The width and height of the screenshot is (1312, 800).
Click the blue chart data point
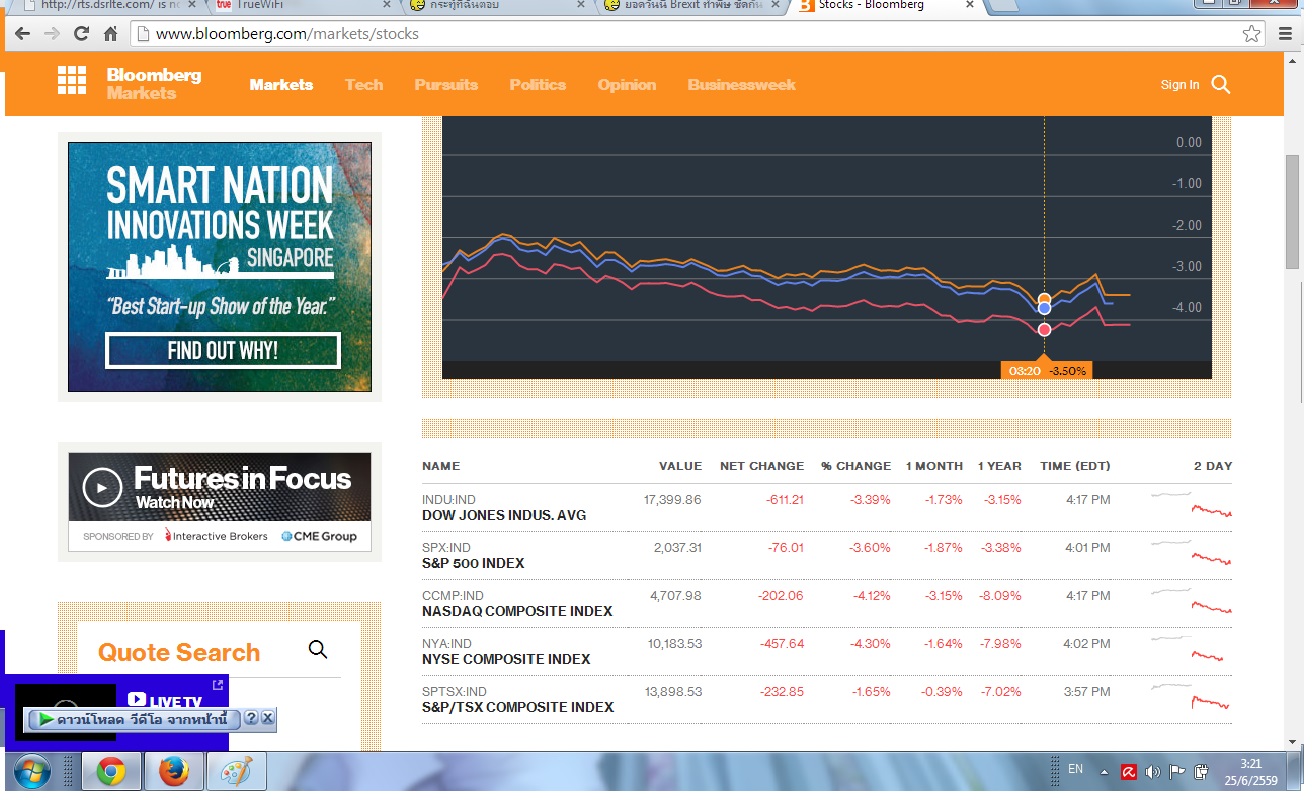pyautogui.click(x=1044, y=308)
